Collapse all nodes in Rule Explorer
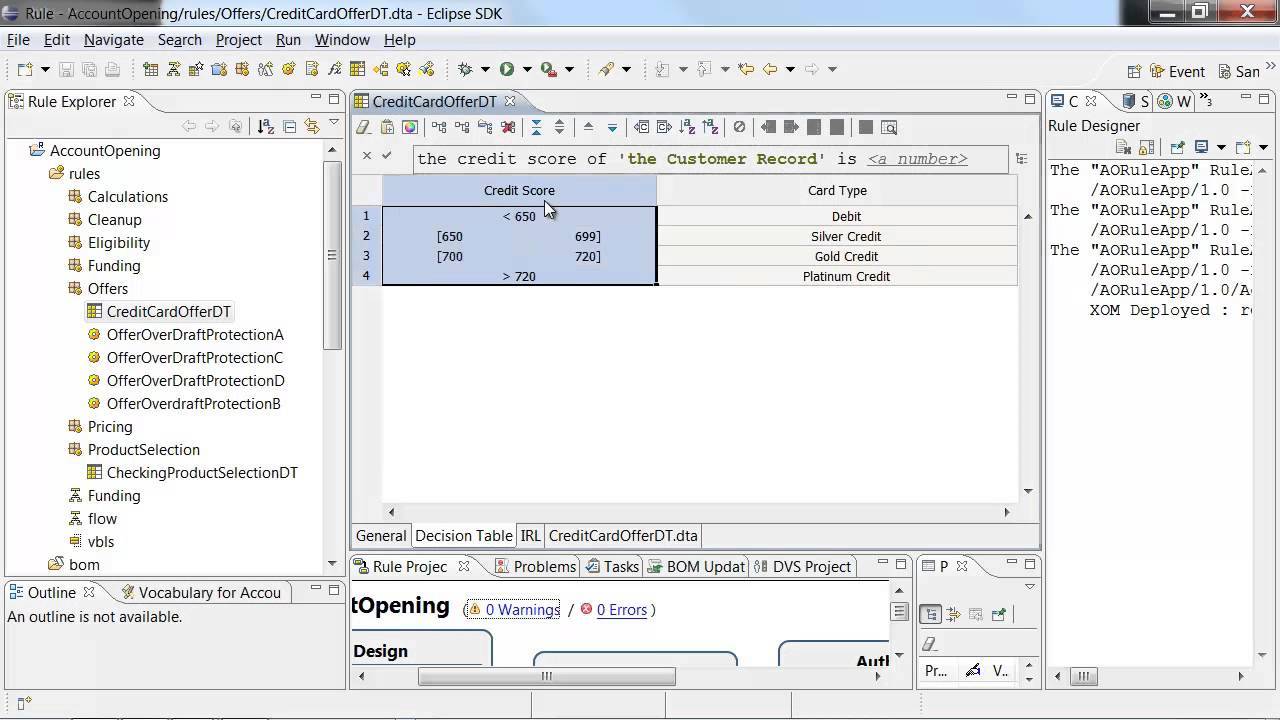This screenshot has height=720, width=1280. tap(290, 127)
